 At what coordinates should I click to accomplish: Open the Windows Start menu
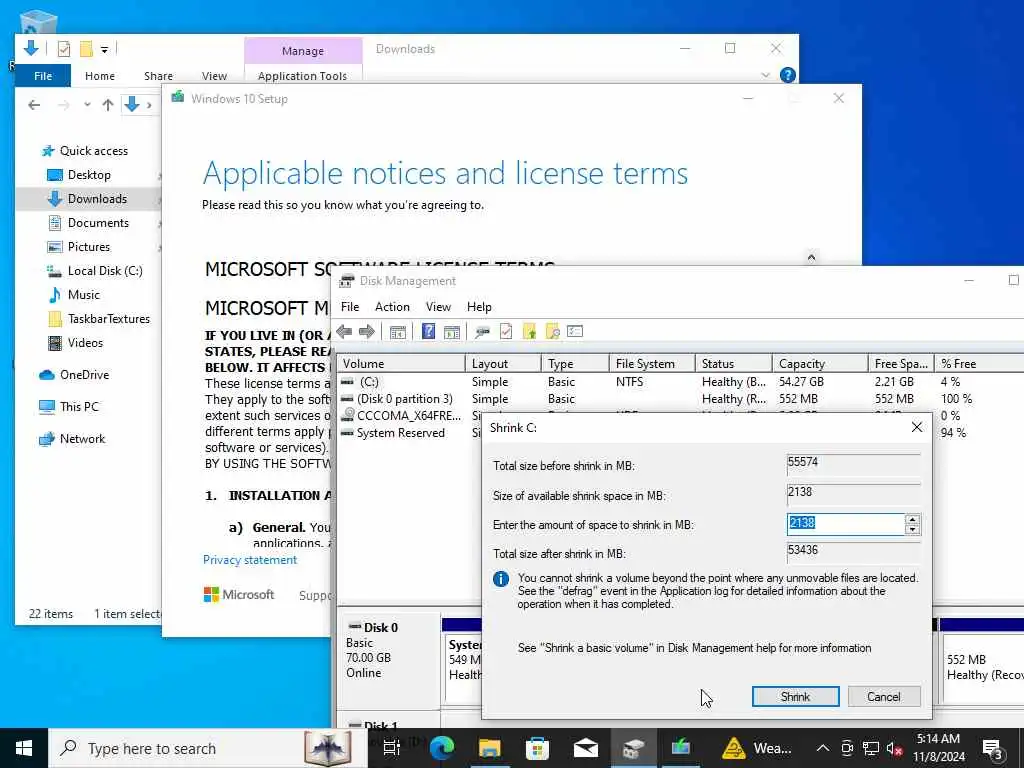pos(24,748)
